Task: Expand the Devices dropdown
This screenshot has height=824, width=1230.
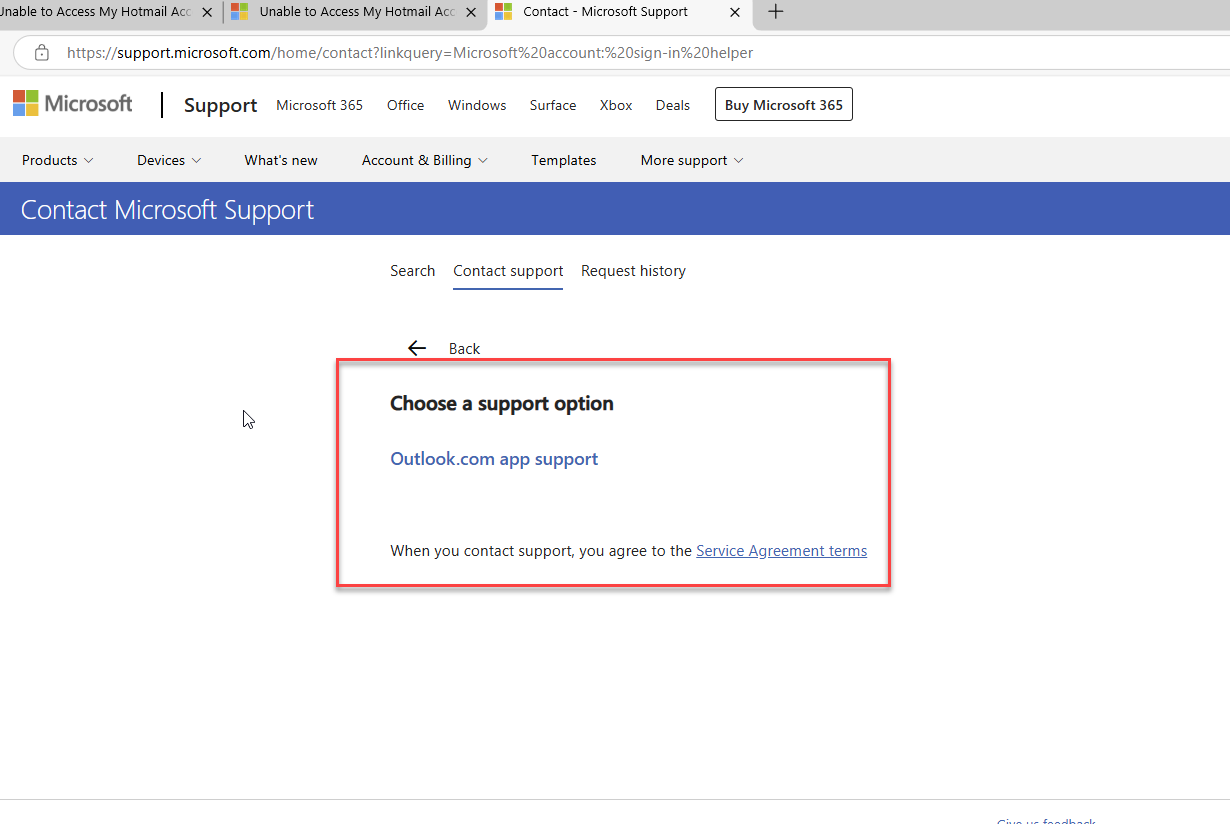Action: coord(169,160)
